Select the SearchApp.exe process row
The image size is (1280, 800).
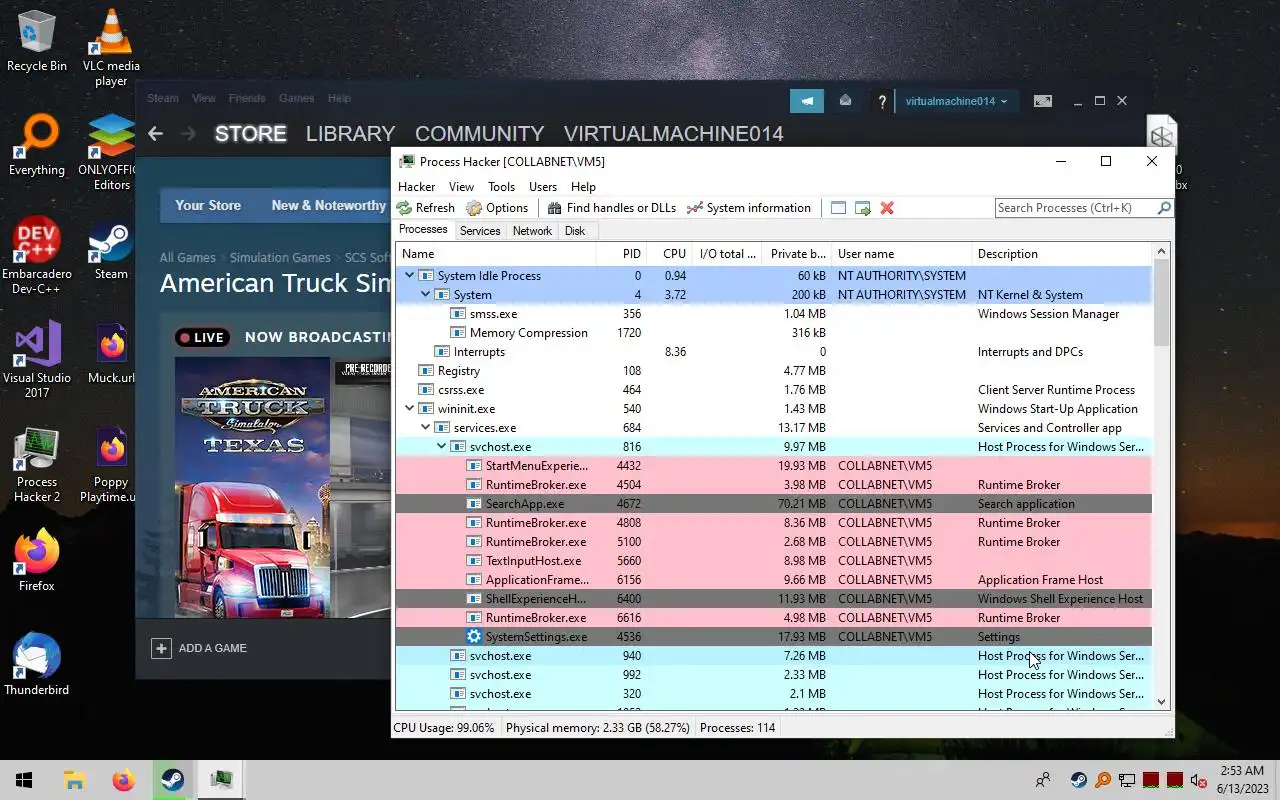point(773,504)
